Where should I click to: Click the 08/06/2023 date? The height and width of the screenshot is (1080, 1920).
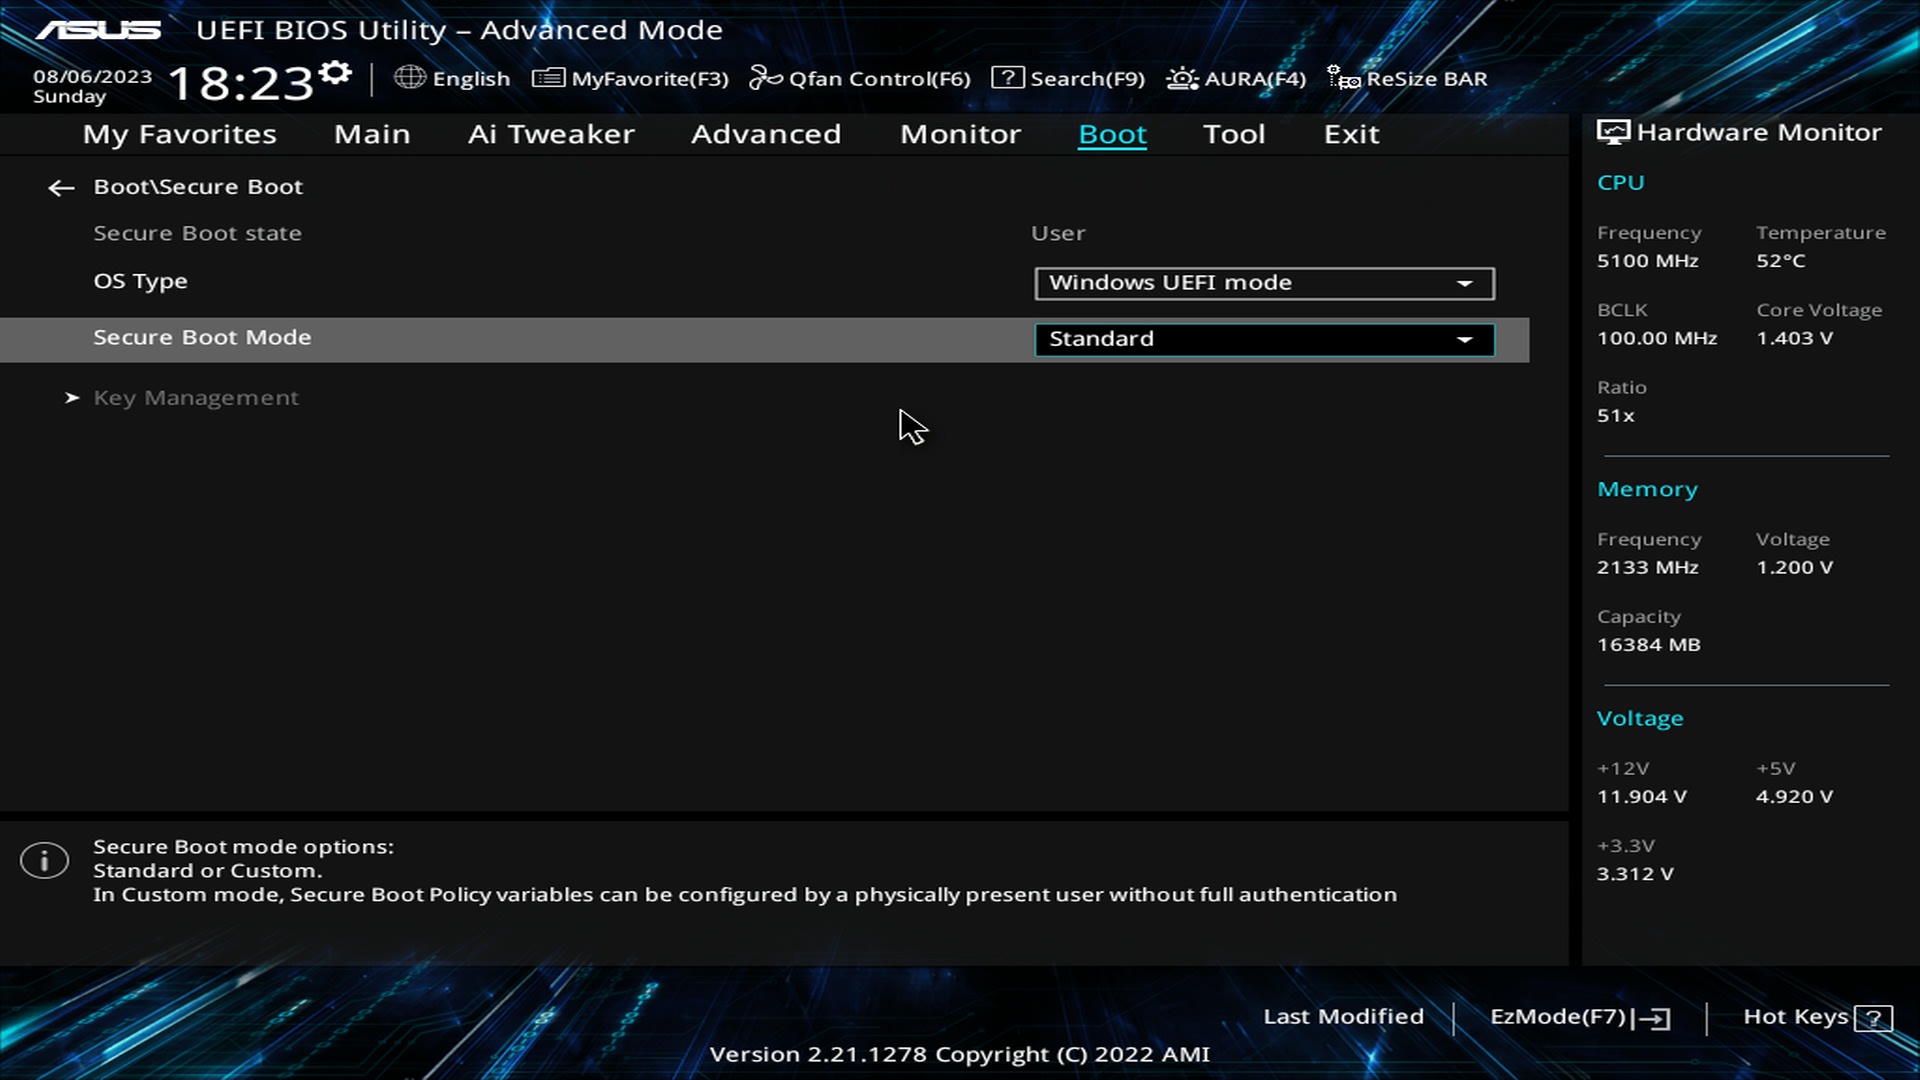click(x=92, y=76)
